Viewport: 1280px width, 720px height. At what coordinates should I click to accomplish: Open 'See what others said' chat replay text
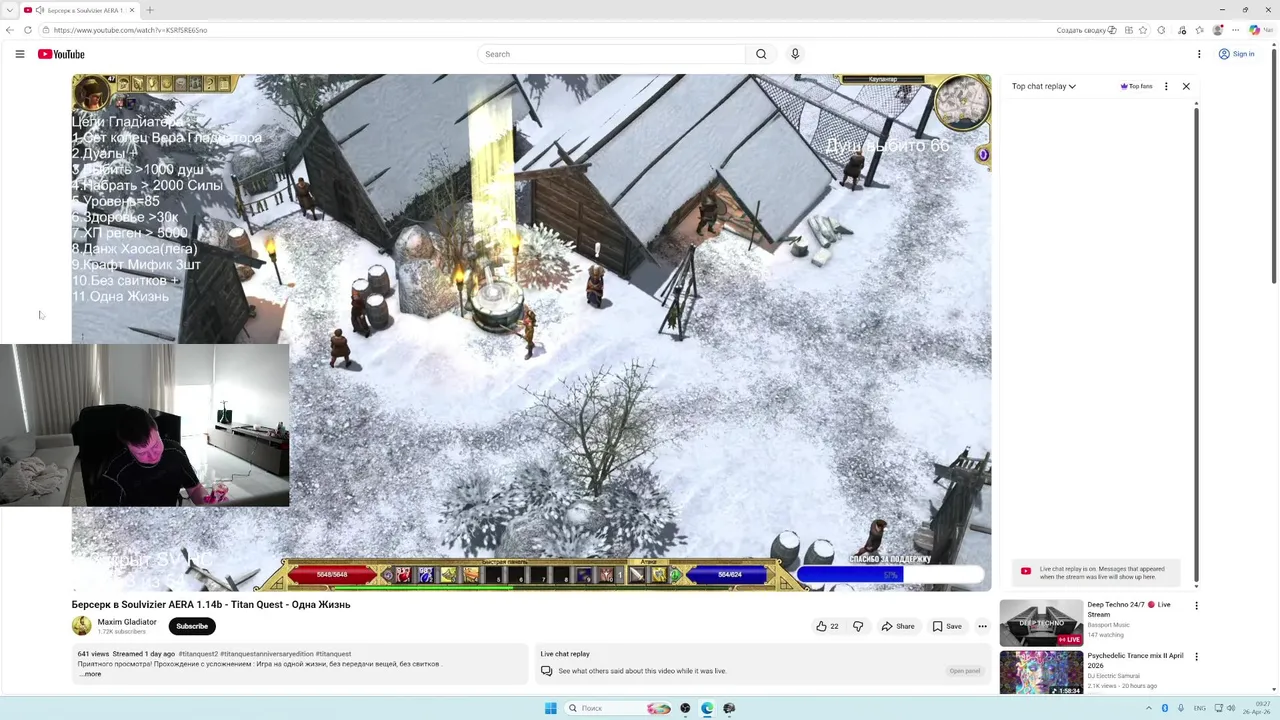pos(642,671)
